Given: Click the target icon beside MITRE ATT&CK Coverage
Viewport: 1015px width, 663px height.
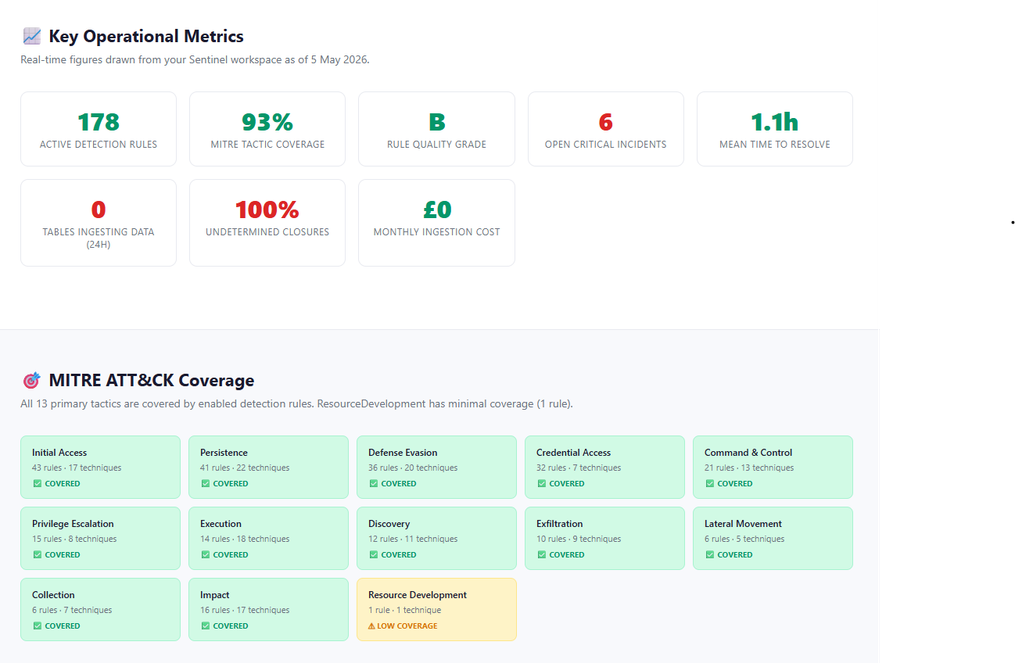Looking at the screenshot, I should 31,380.
